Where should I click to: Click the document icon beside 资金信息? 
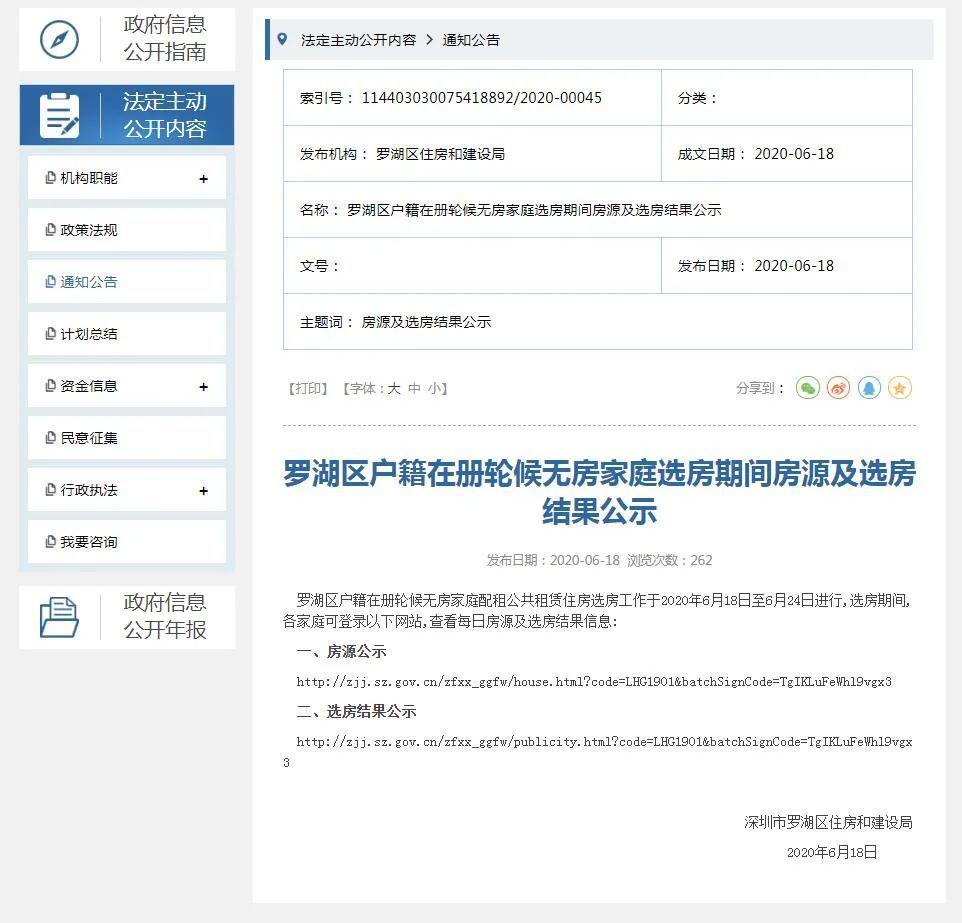pyautogui.click(x=50, y=386)
